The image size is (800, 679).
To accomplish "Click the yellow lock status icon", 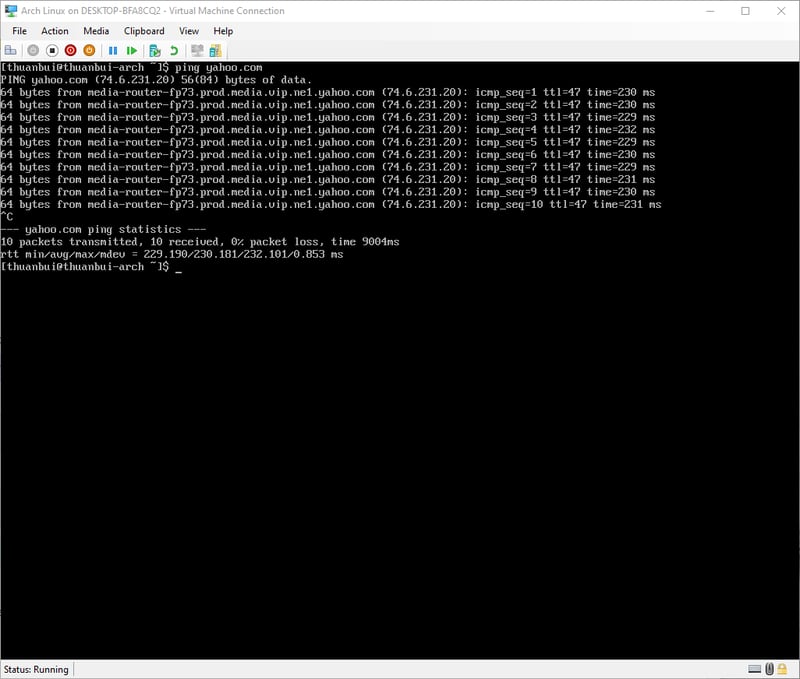I will coord(784,669).
